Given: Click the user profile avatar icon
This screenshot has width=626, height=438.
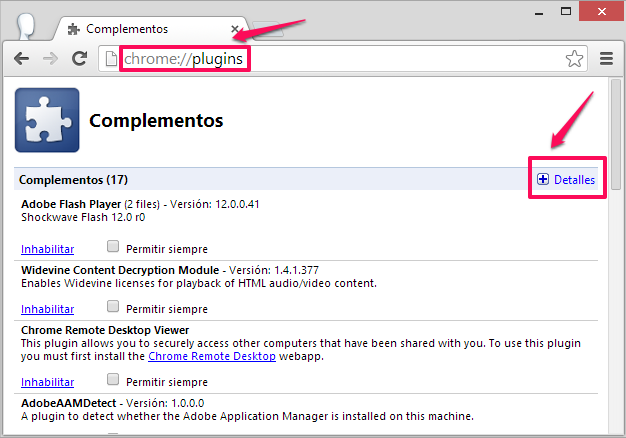Looking at the screenshot, I should pos(26,26).
